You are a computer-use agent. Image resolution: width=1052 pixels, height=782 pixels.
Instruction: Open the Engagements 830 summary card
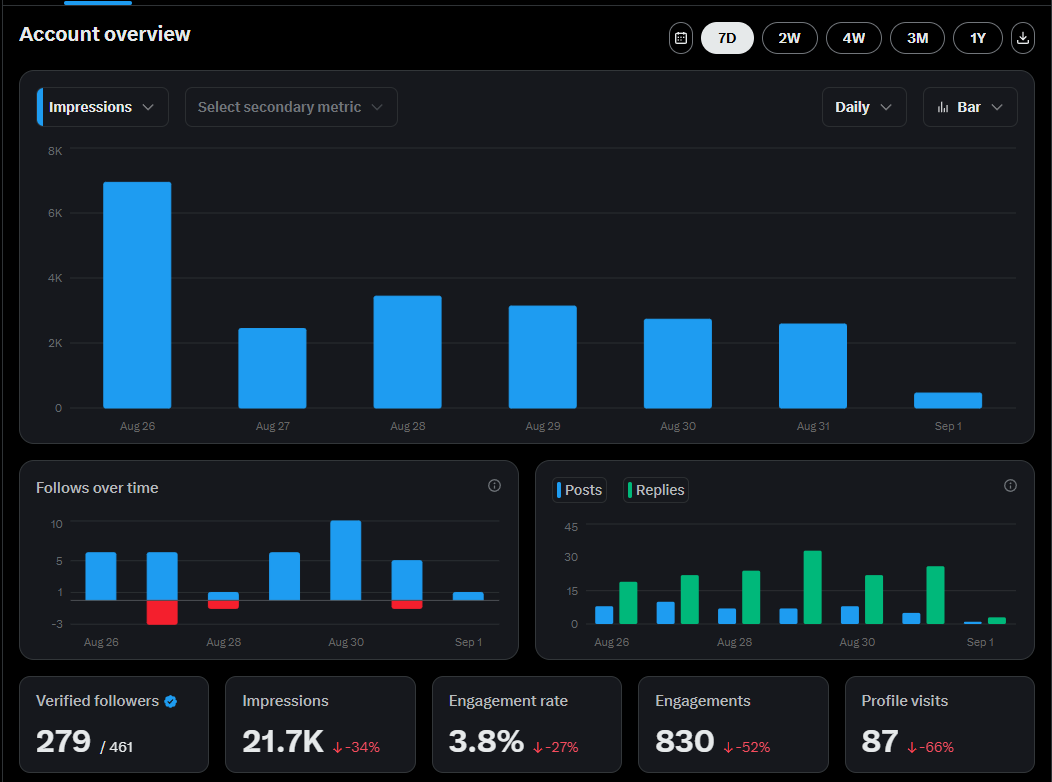[x=733, y=724]
